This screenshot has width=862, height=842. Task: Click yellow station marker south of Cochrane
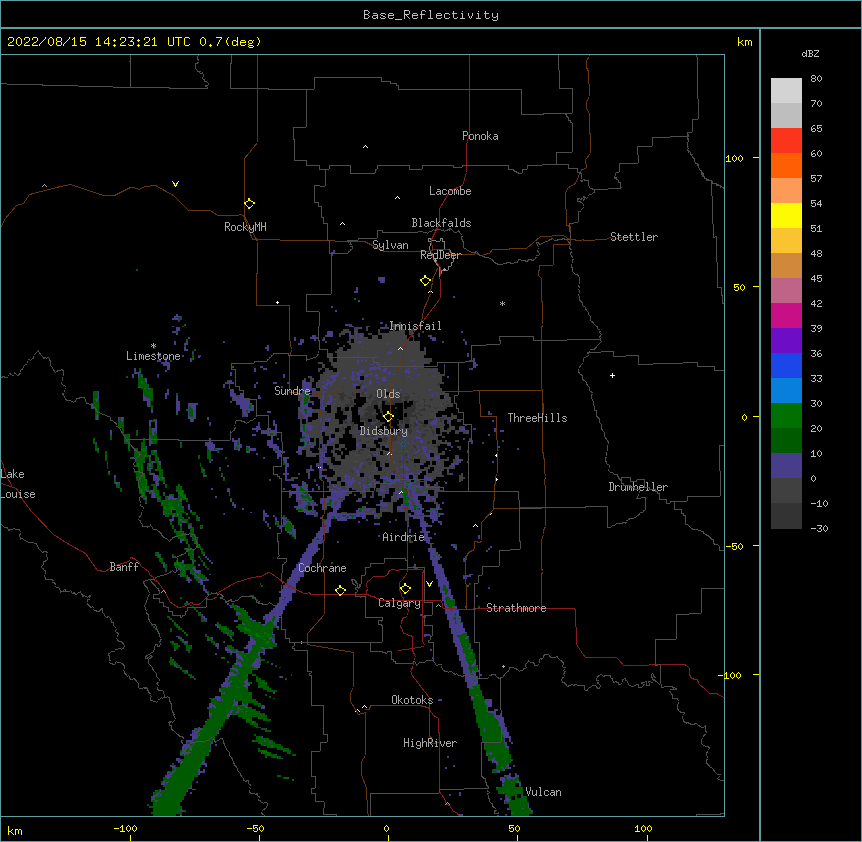[x=340, y=590]
